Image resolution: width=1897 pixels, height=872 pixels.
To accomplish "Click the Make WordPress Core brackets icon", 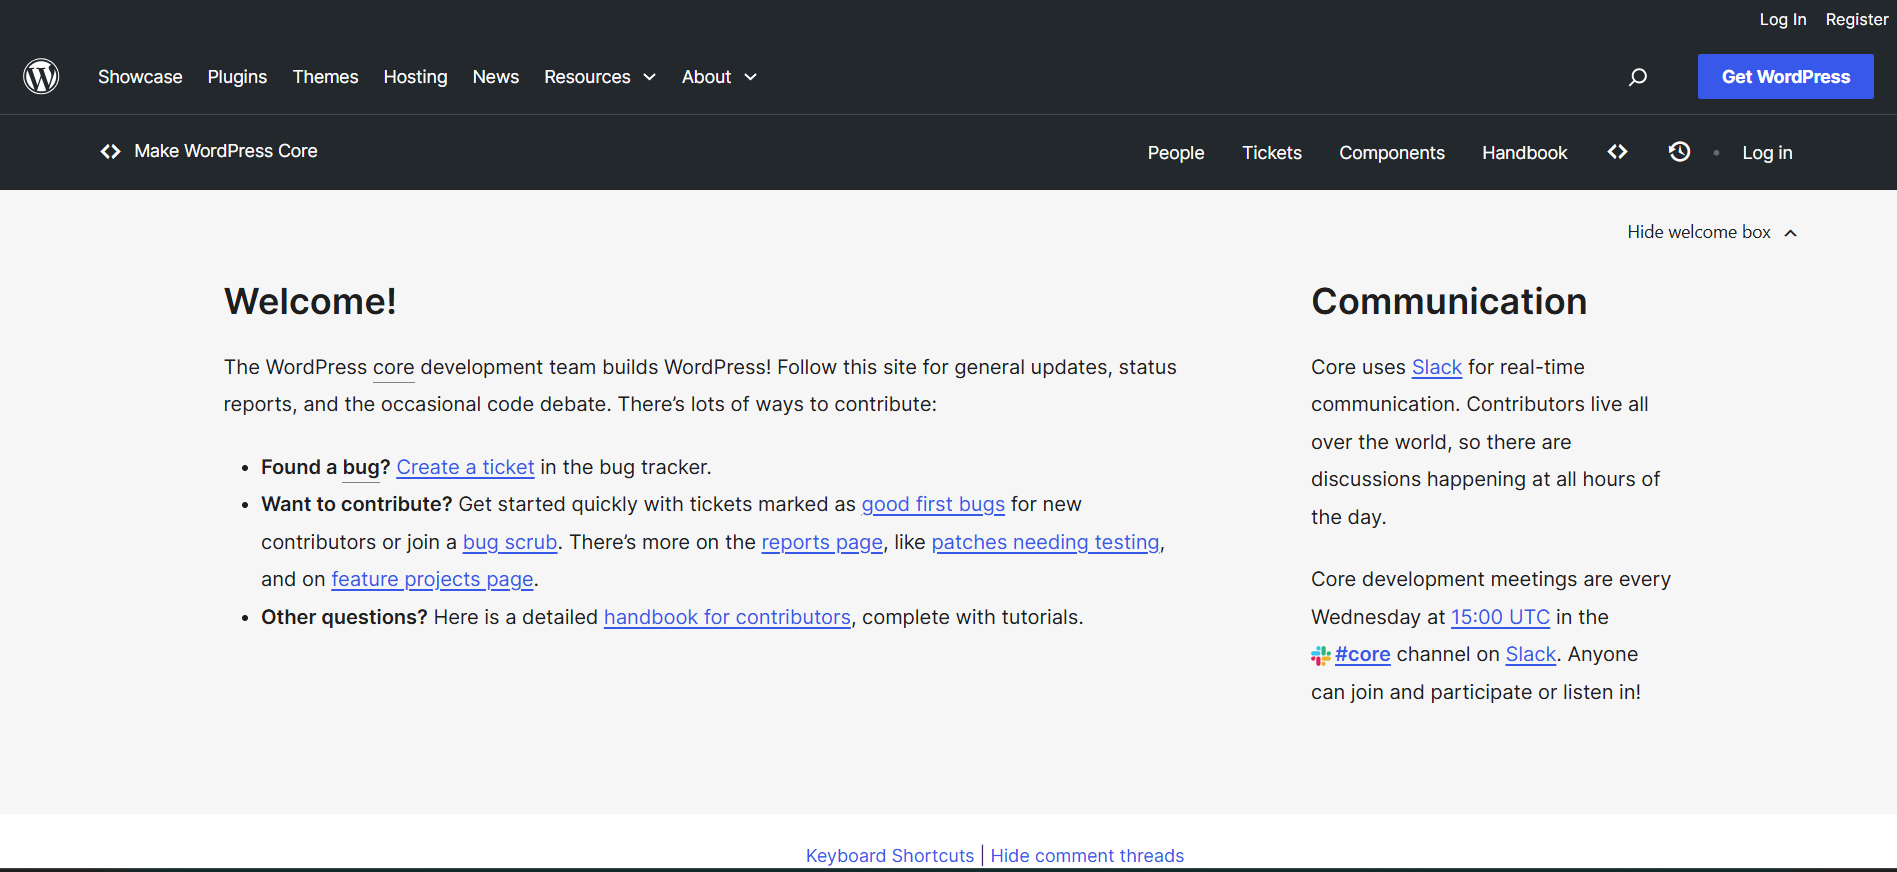I will pos(110,151).
